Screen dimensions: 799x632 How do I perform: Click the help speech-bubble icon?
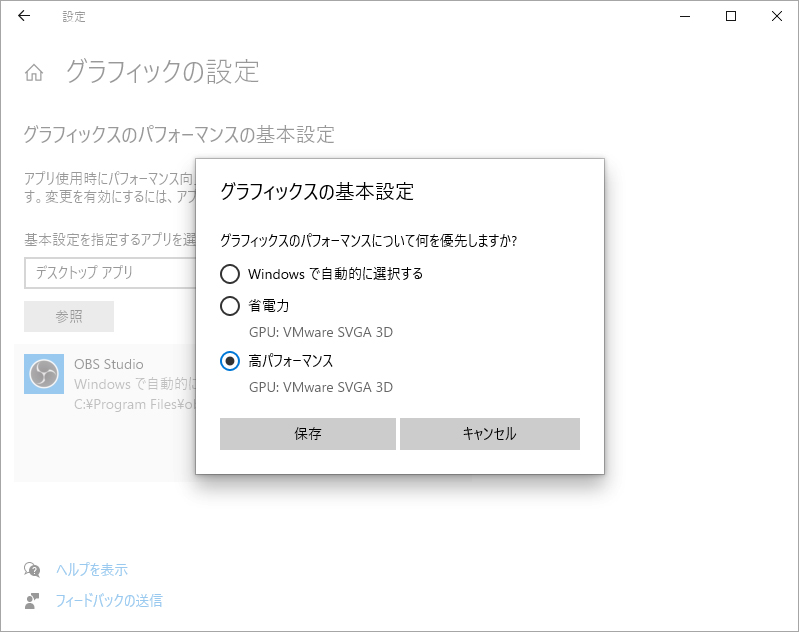(33, 569)
